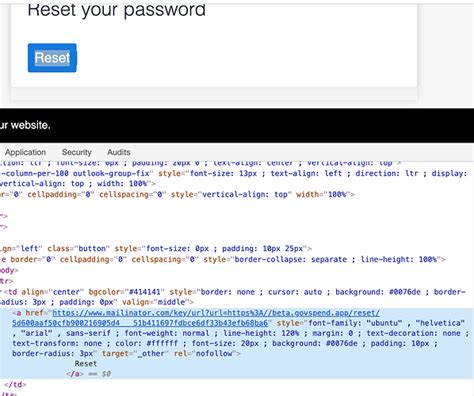Viewport: 474px width, 396px height.
Task: Collapse the td align center node arrow
Action: click(1, 292)
